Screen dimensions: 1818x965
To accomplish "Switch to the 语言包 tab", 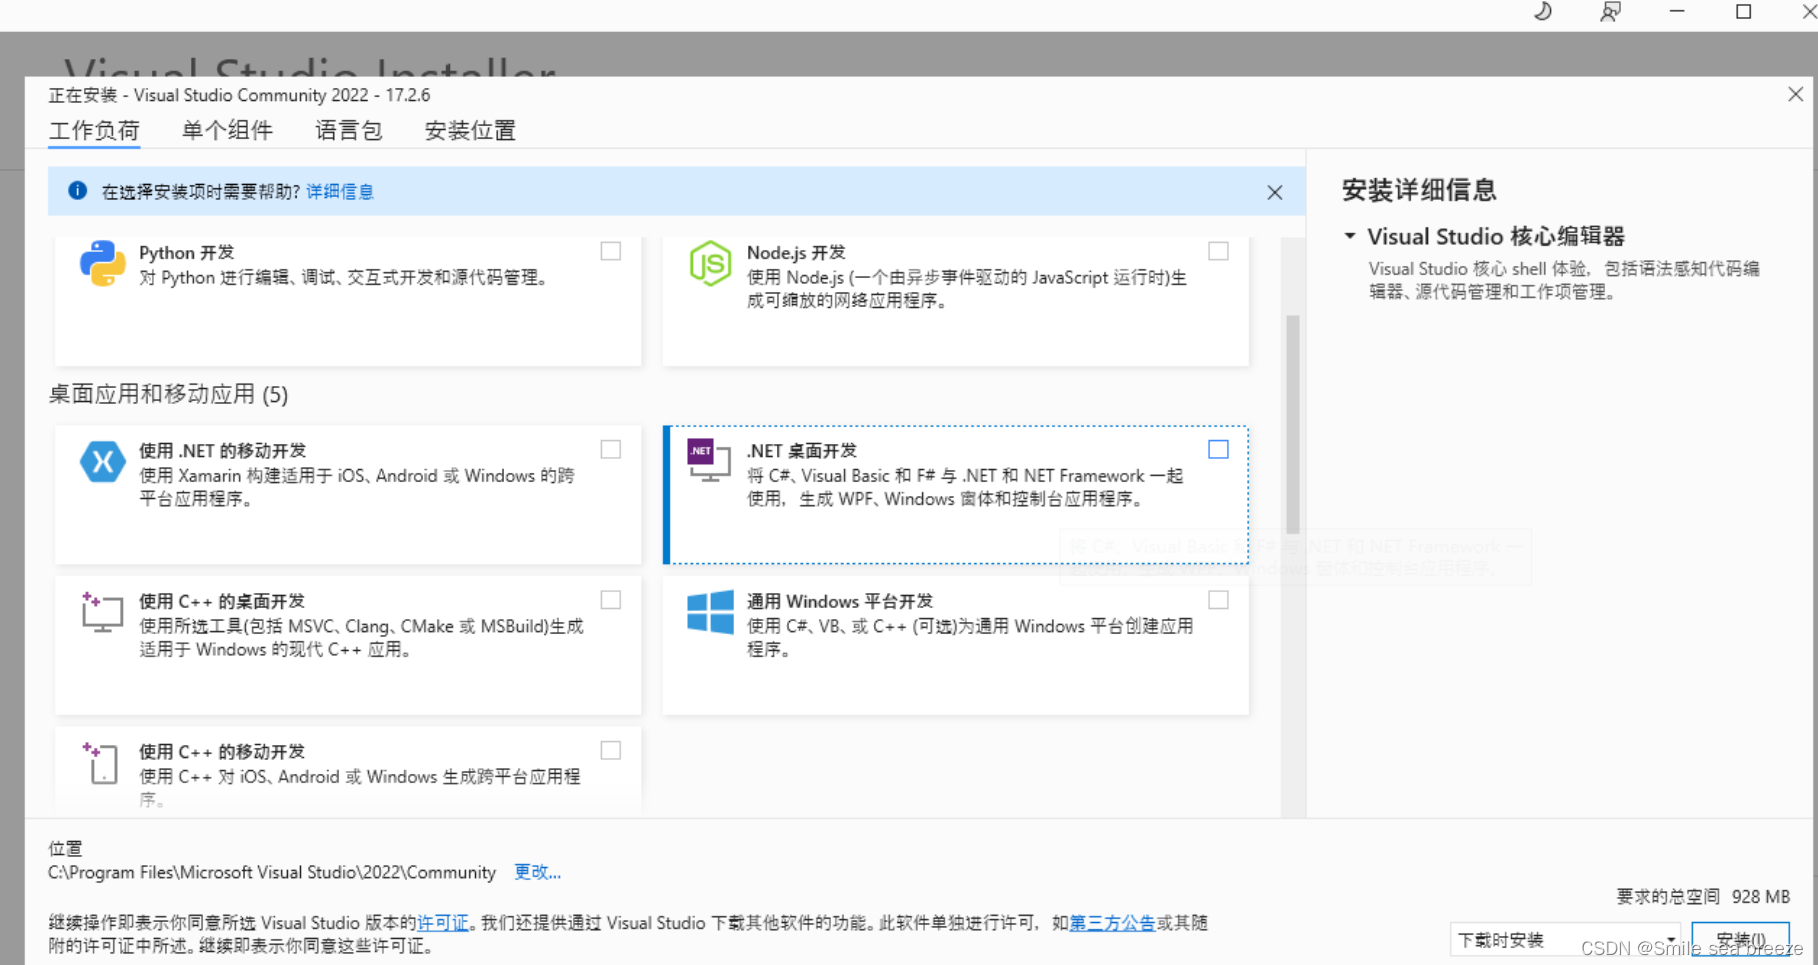I will (x=348, y=130).
